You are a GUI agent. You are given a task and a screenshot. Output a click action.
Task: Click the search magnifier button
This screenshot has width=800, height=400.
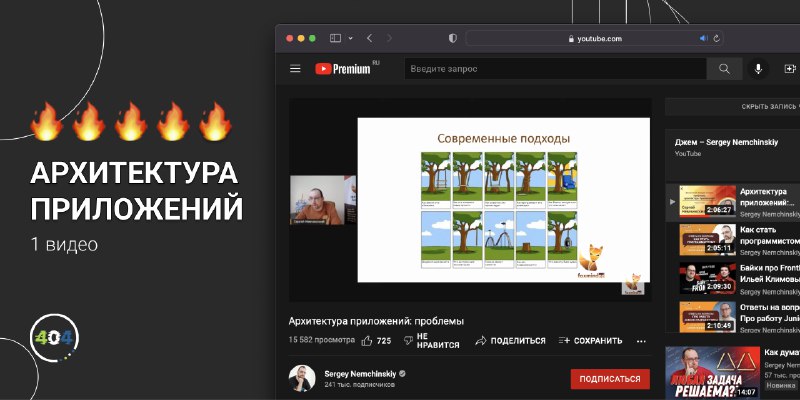tap(724, 69)
